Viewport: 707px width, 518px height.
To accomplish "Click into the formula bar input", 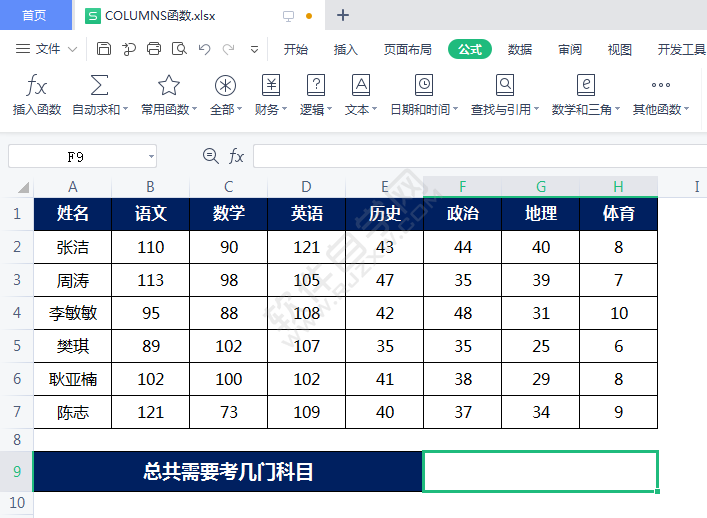I will (x=480, y=156).
